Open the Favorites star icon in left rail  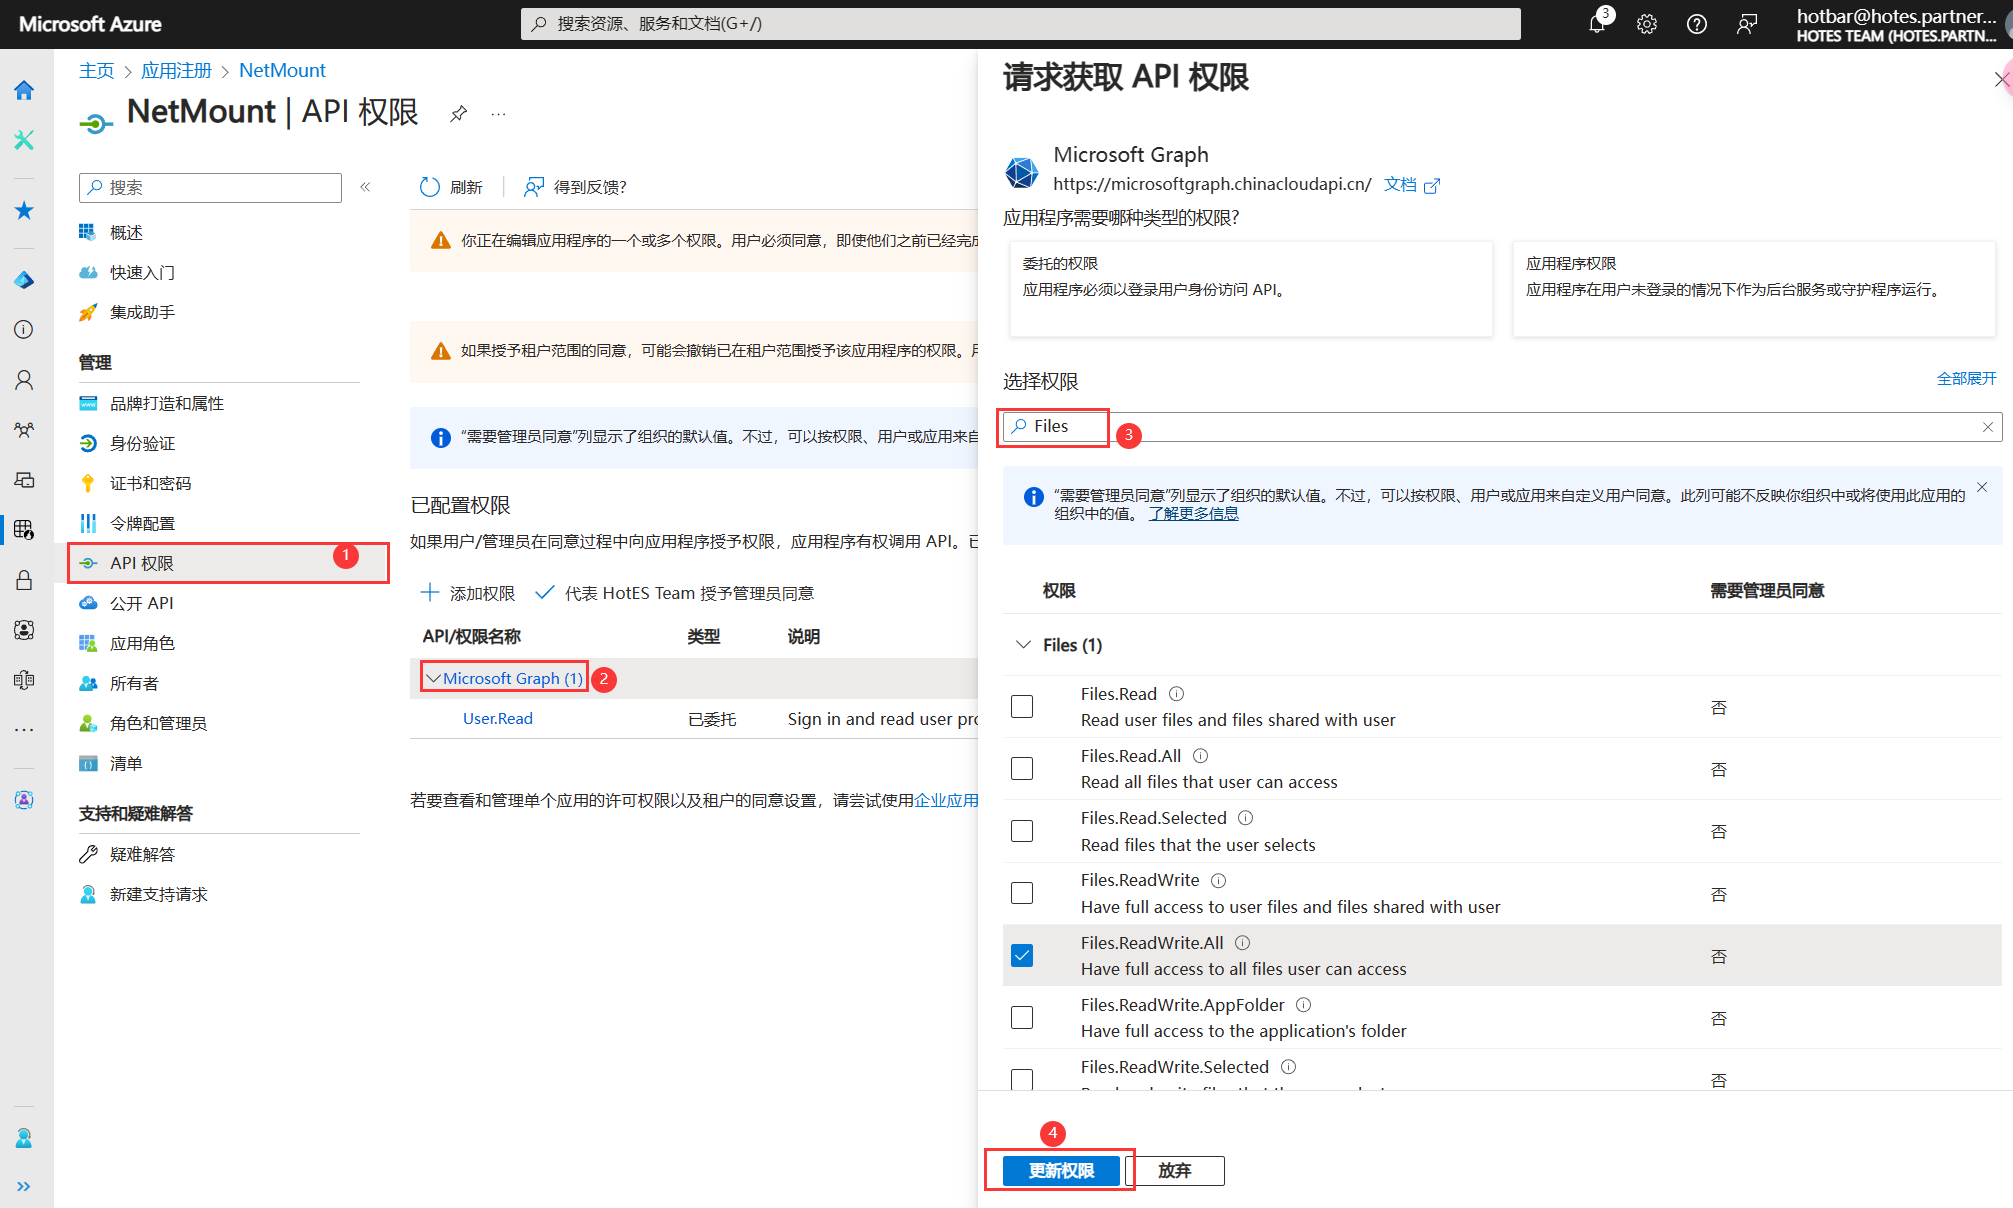point(24,210)
